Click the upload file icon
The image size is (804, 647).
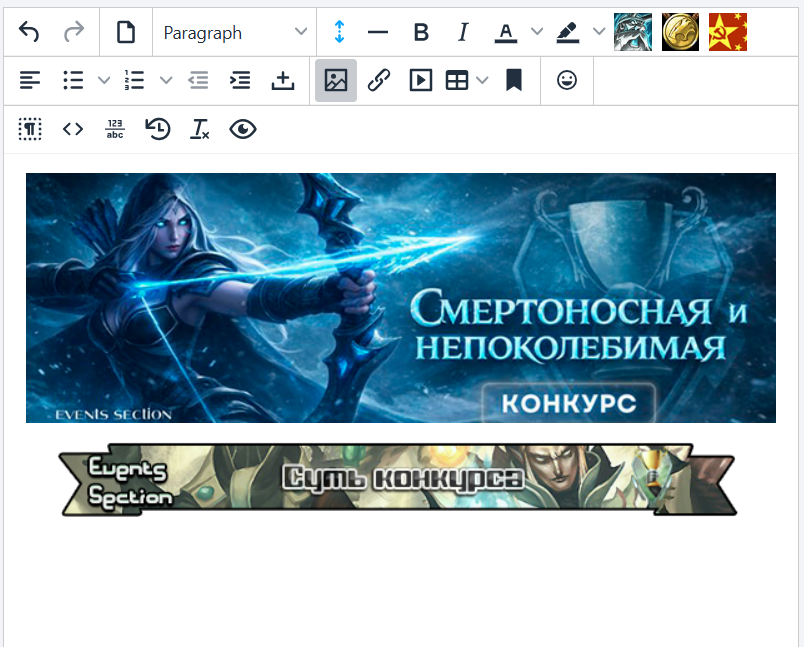(x=283, y=81)
